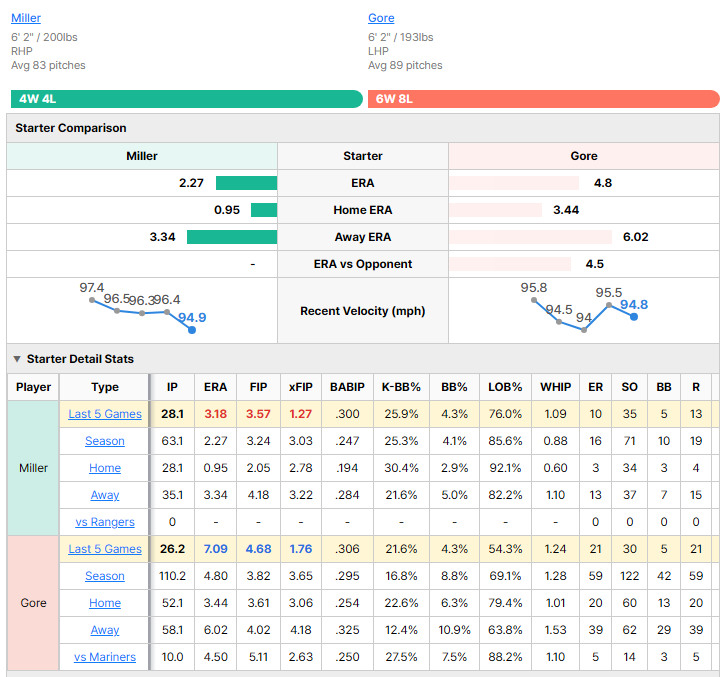
Task: Click the IP column header
Action: coord(172,387)
